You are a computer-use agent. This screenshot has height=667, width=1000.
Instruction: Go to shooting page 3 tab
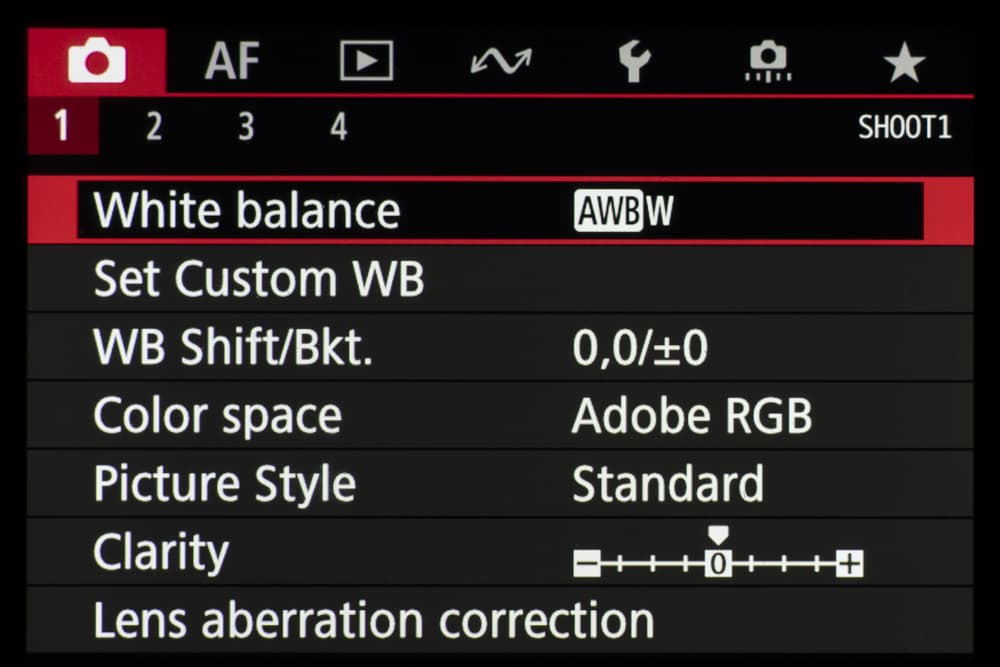[x=246, y=127]
